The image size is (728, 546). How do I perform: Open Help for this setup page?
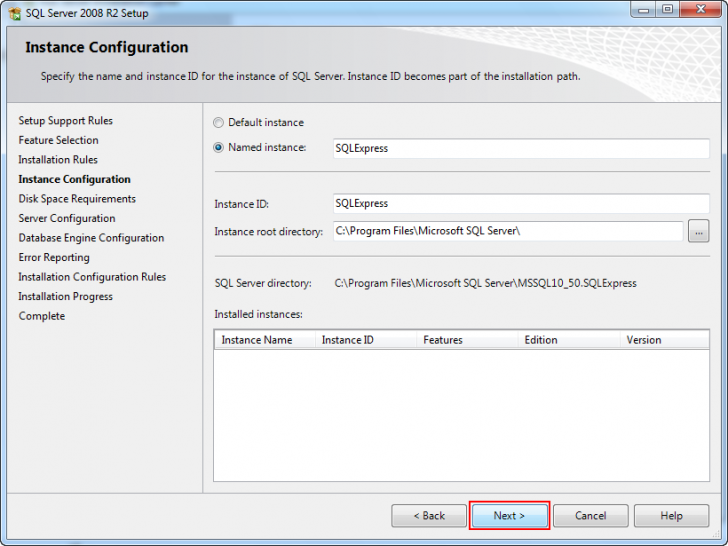click(x=671, y=516)
